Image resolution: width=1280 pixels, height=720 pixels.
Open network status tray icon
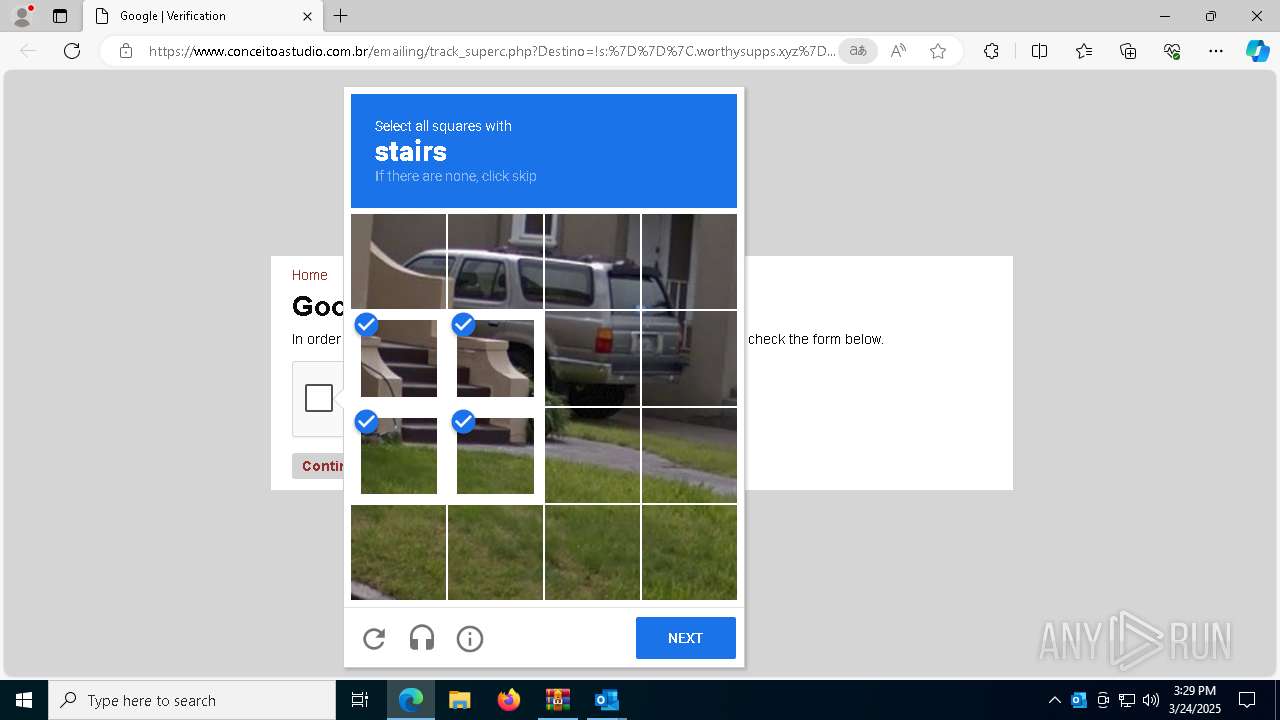(x=1127, y=700)
